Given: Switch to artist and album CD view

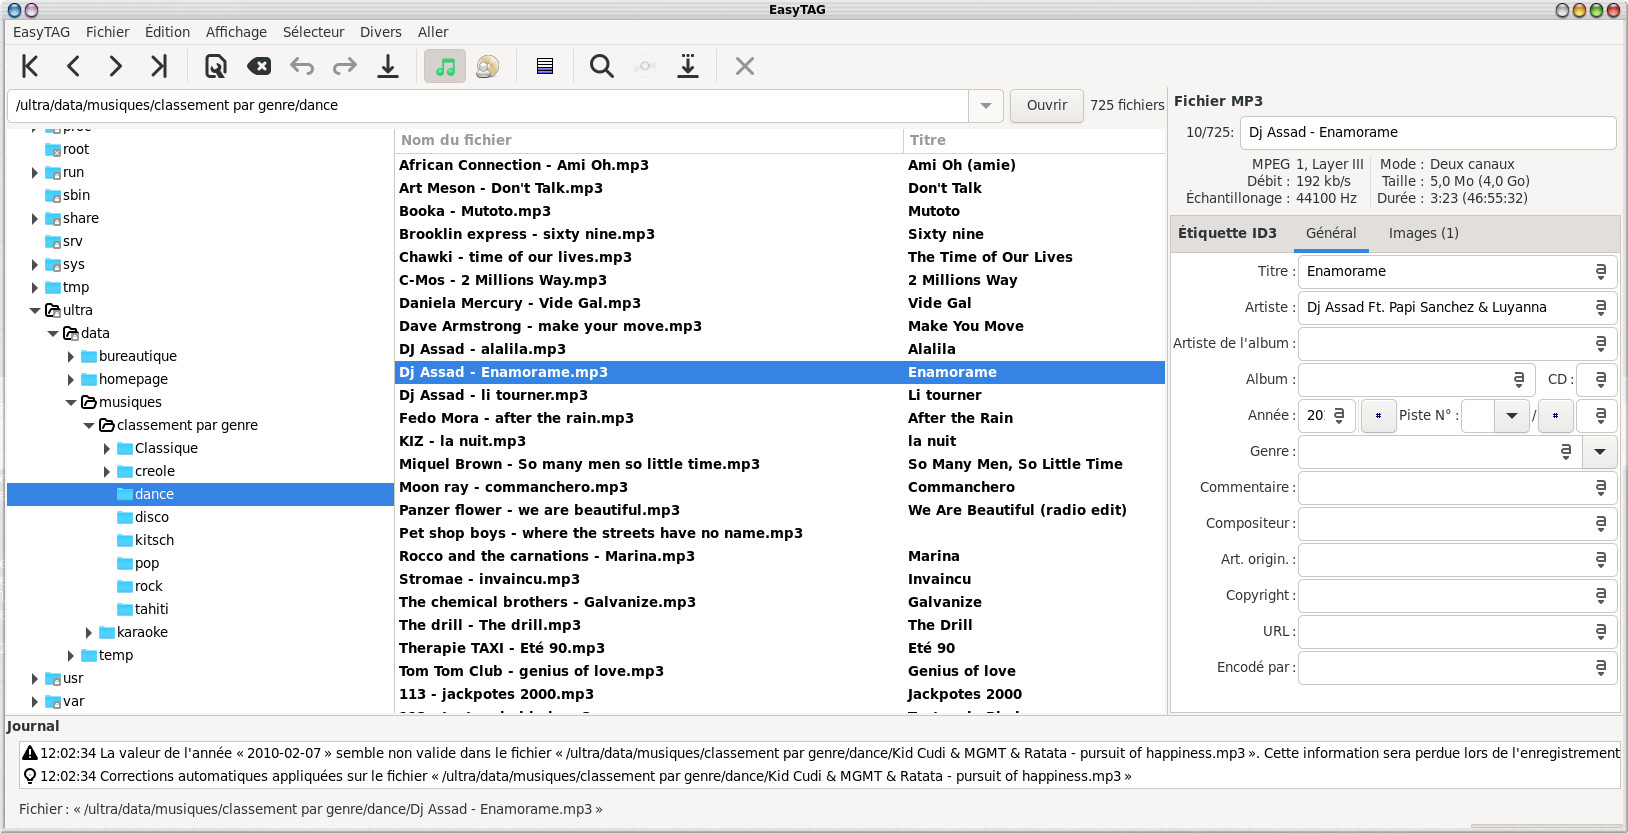Looking at the screenshot, I should (487, 66).
